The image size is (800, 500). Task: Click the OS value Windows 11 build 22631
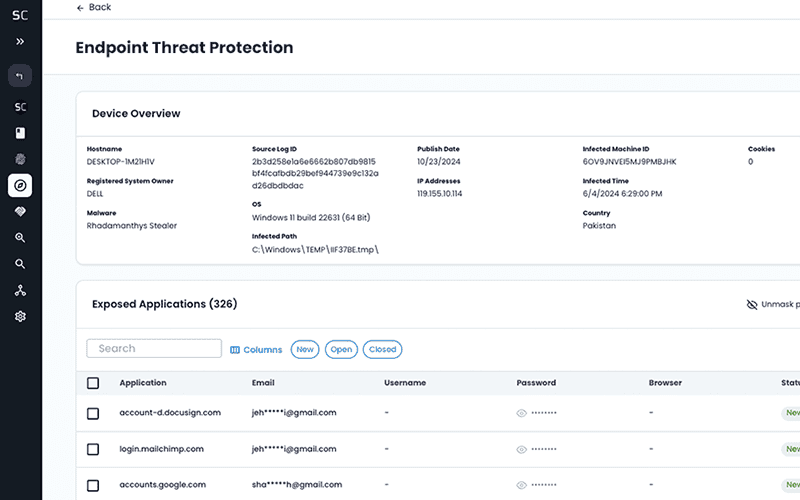[x=311, y=217]
